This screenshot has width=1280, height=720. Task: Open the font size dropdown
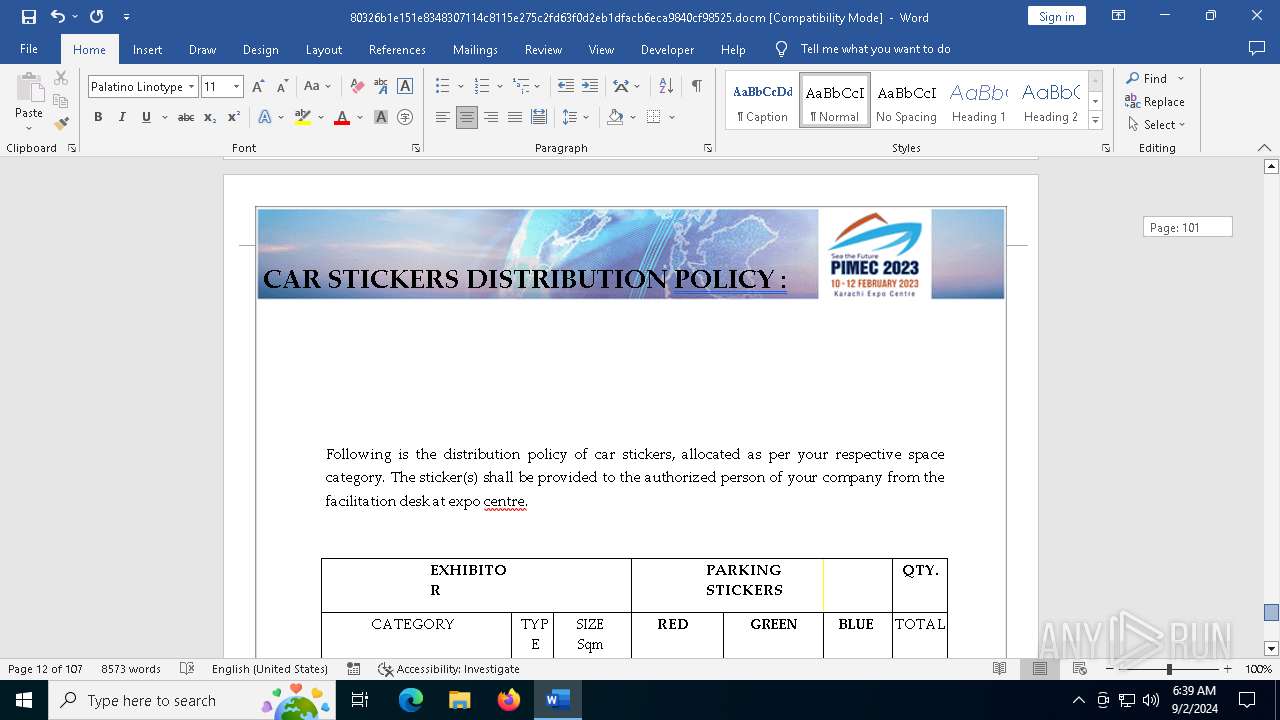pyautogui.click(x=236, y=87)
